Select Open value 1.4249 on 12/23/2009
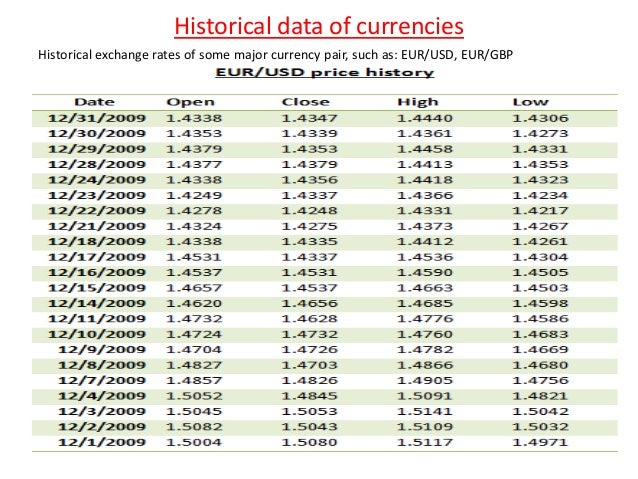The width and height of the screenshot is (638, 479). [194, 196]
